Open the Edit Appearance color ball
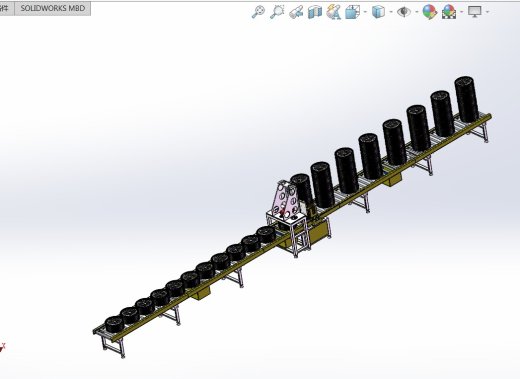This screenshot has width=520, height=379. [x=430, y=12]
